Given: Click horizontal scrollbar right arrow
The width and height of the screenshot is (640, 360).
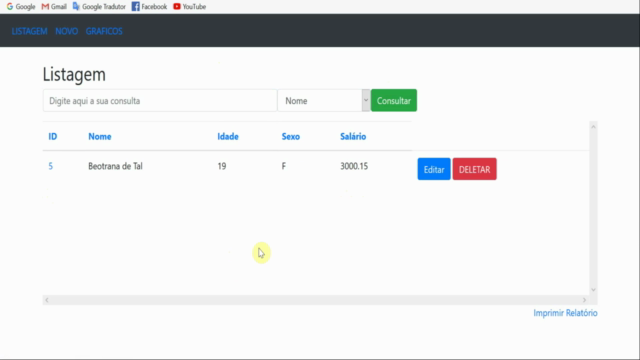Looking at the screenshot, I should 584,300.
